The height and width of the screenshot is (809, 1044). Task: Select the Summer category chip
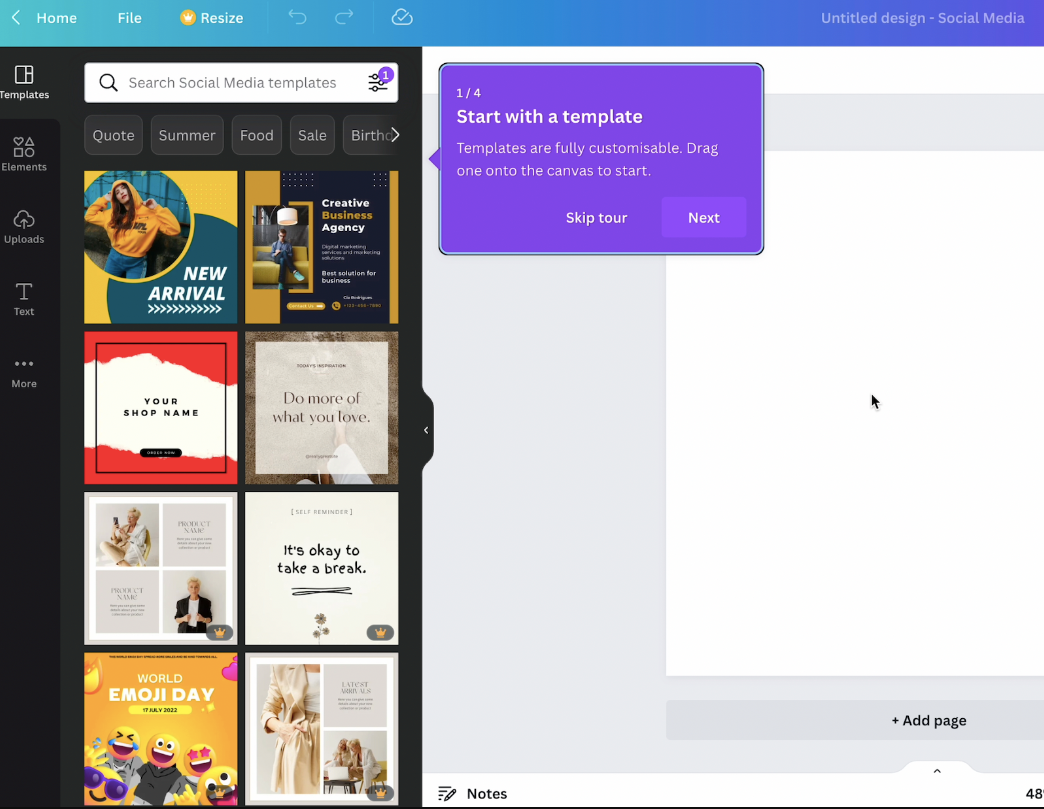click(x=186, y=134)
